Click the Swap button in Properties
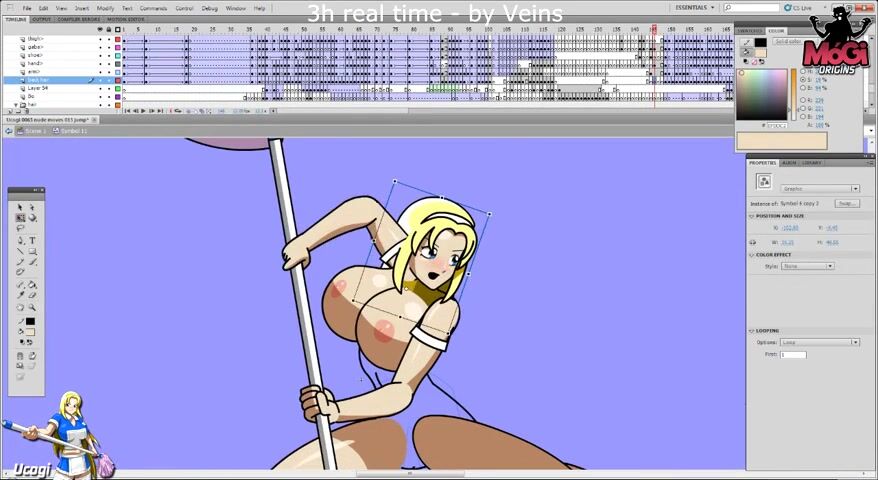The image size is (878, 480). (x=847, y=203)
